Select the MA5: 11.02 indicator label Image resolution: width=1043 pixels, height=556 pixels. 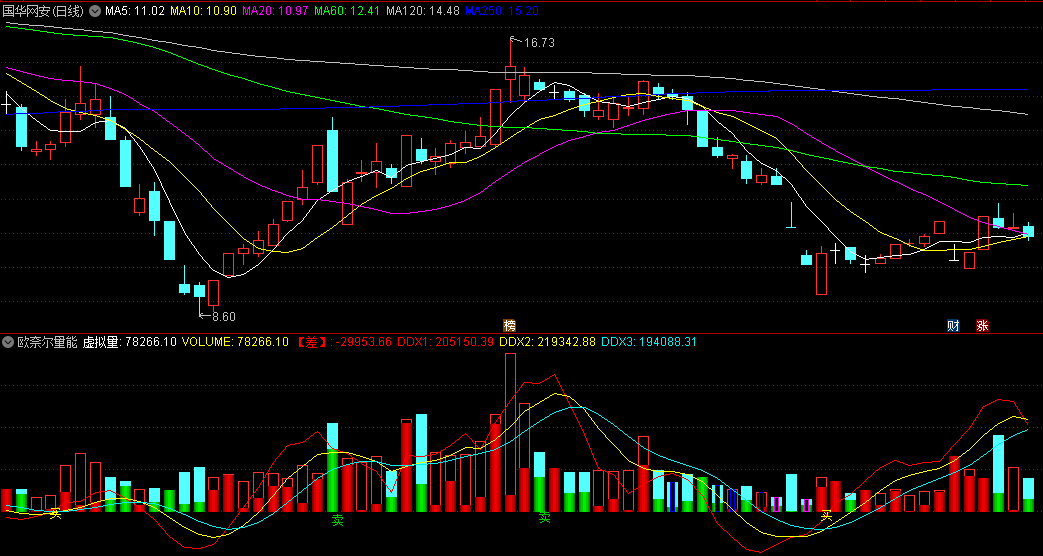pyautogui.click(x=135, y=11)
